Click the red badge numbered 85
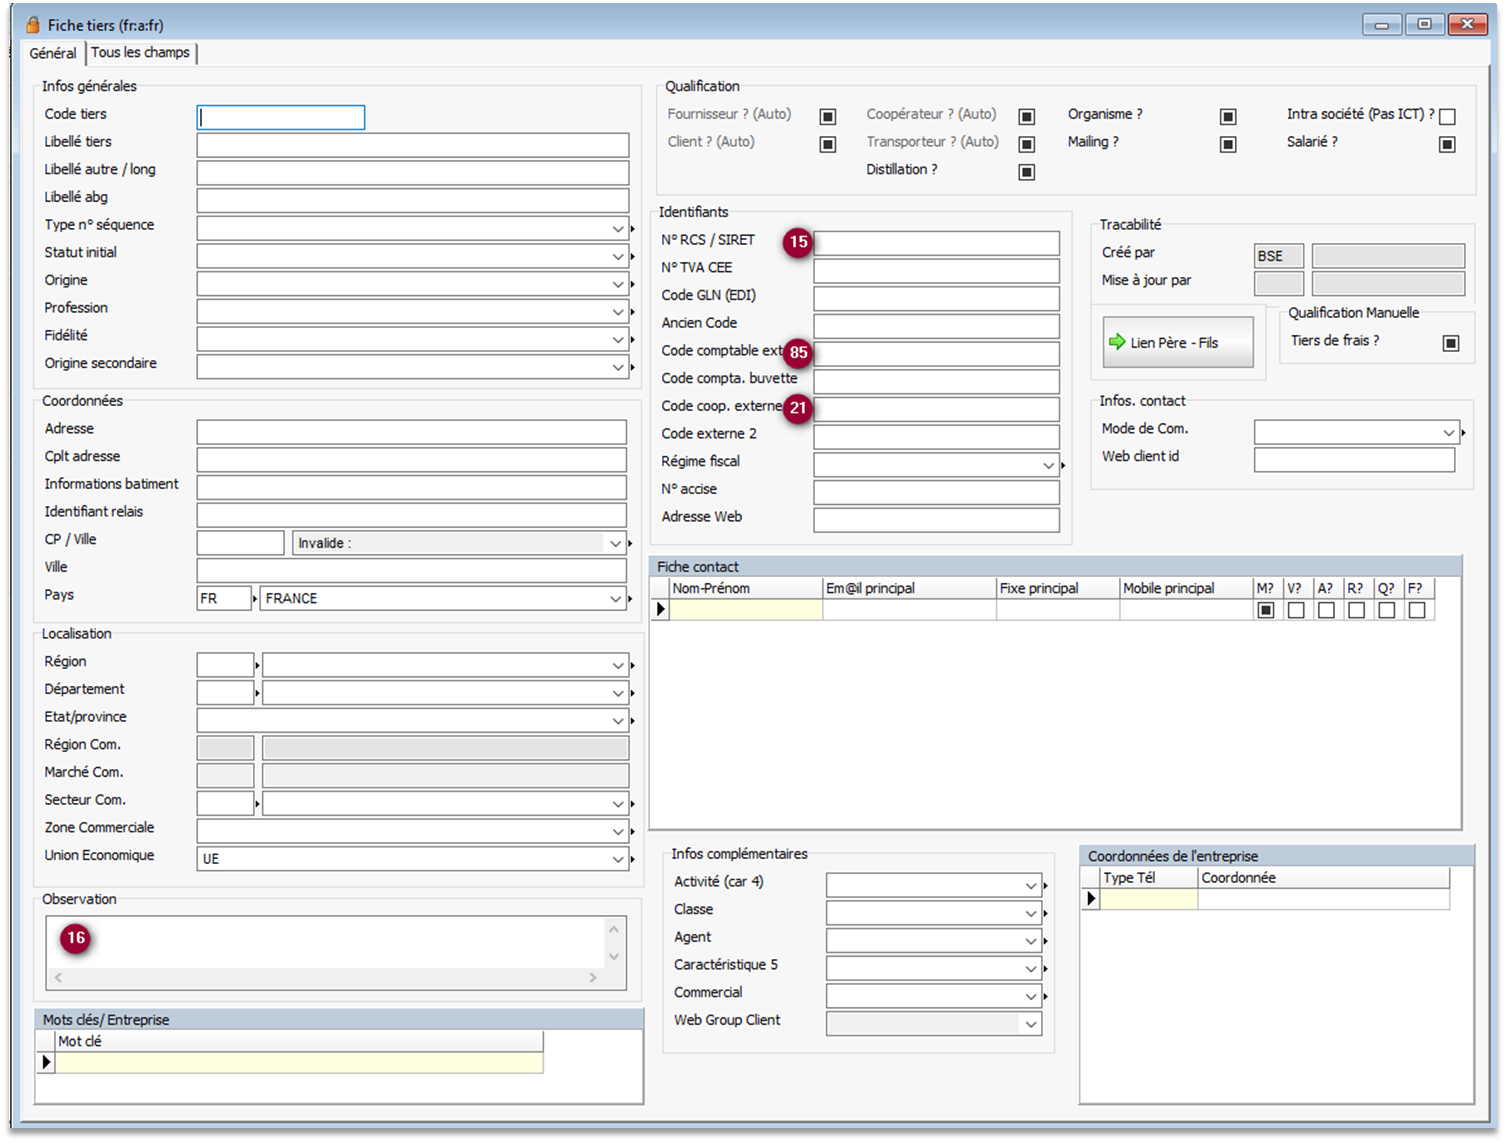 click(x=798, y=352)
